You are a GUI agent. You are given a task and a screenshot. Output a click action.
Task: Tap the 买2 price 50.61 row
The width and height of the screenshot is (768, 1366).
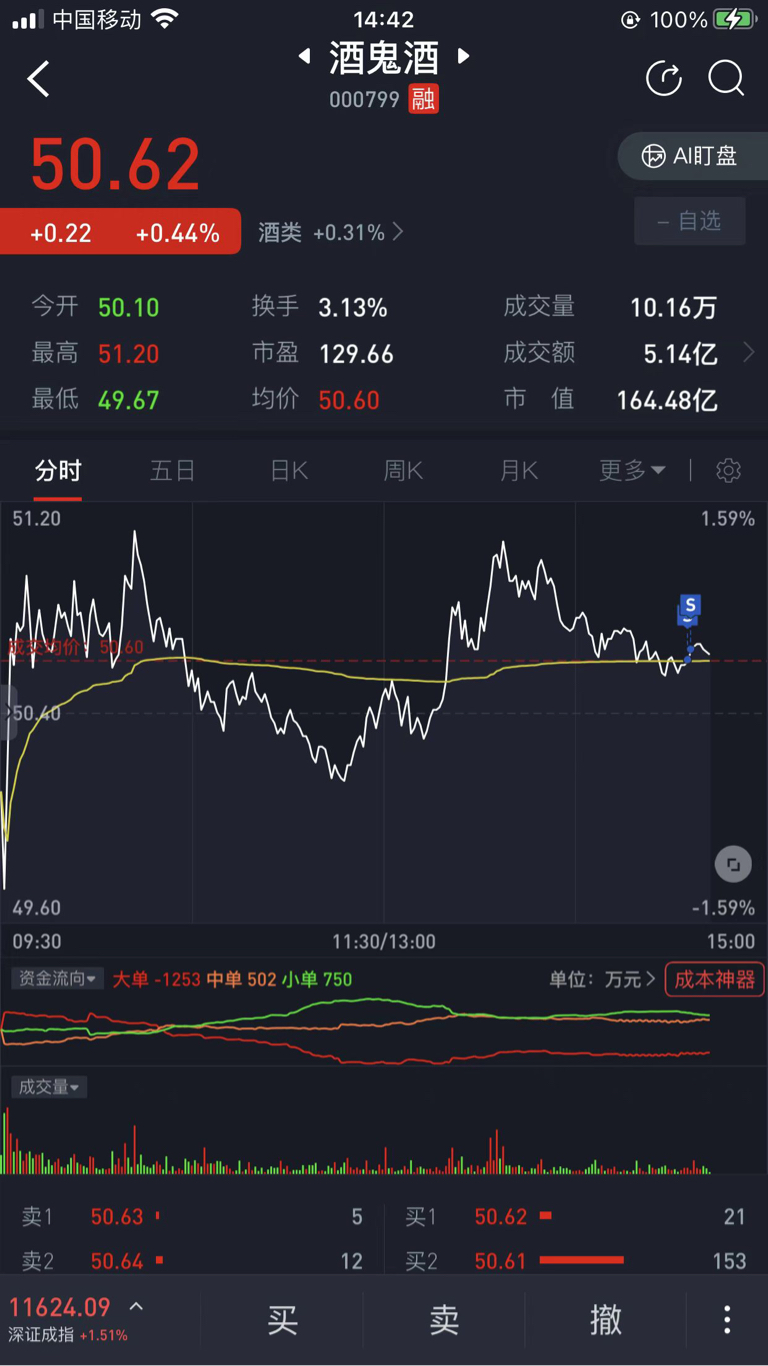(576, 1261)
